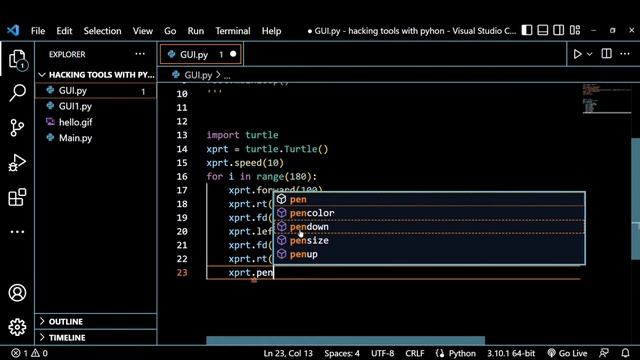Open GUI1.py in the explorer
640x360 pixels.
pos(97,106)
